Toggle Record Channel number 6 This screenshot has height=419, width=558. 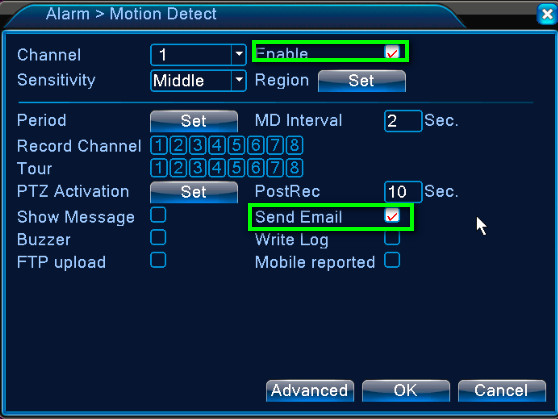(256, 145)
